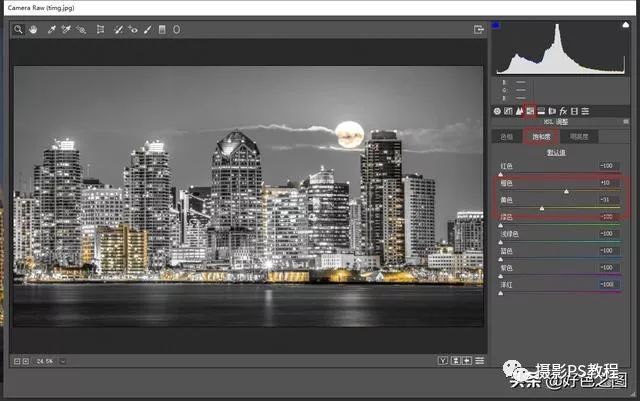Open the Graduated Filter tool
The height and width of the screenshot is (401, 640).
point(163,30)
